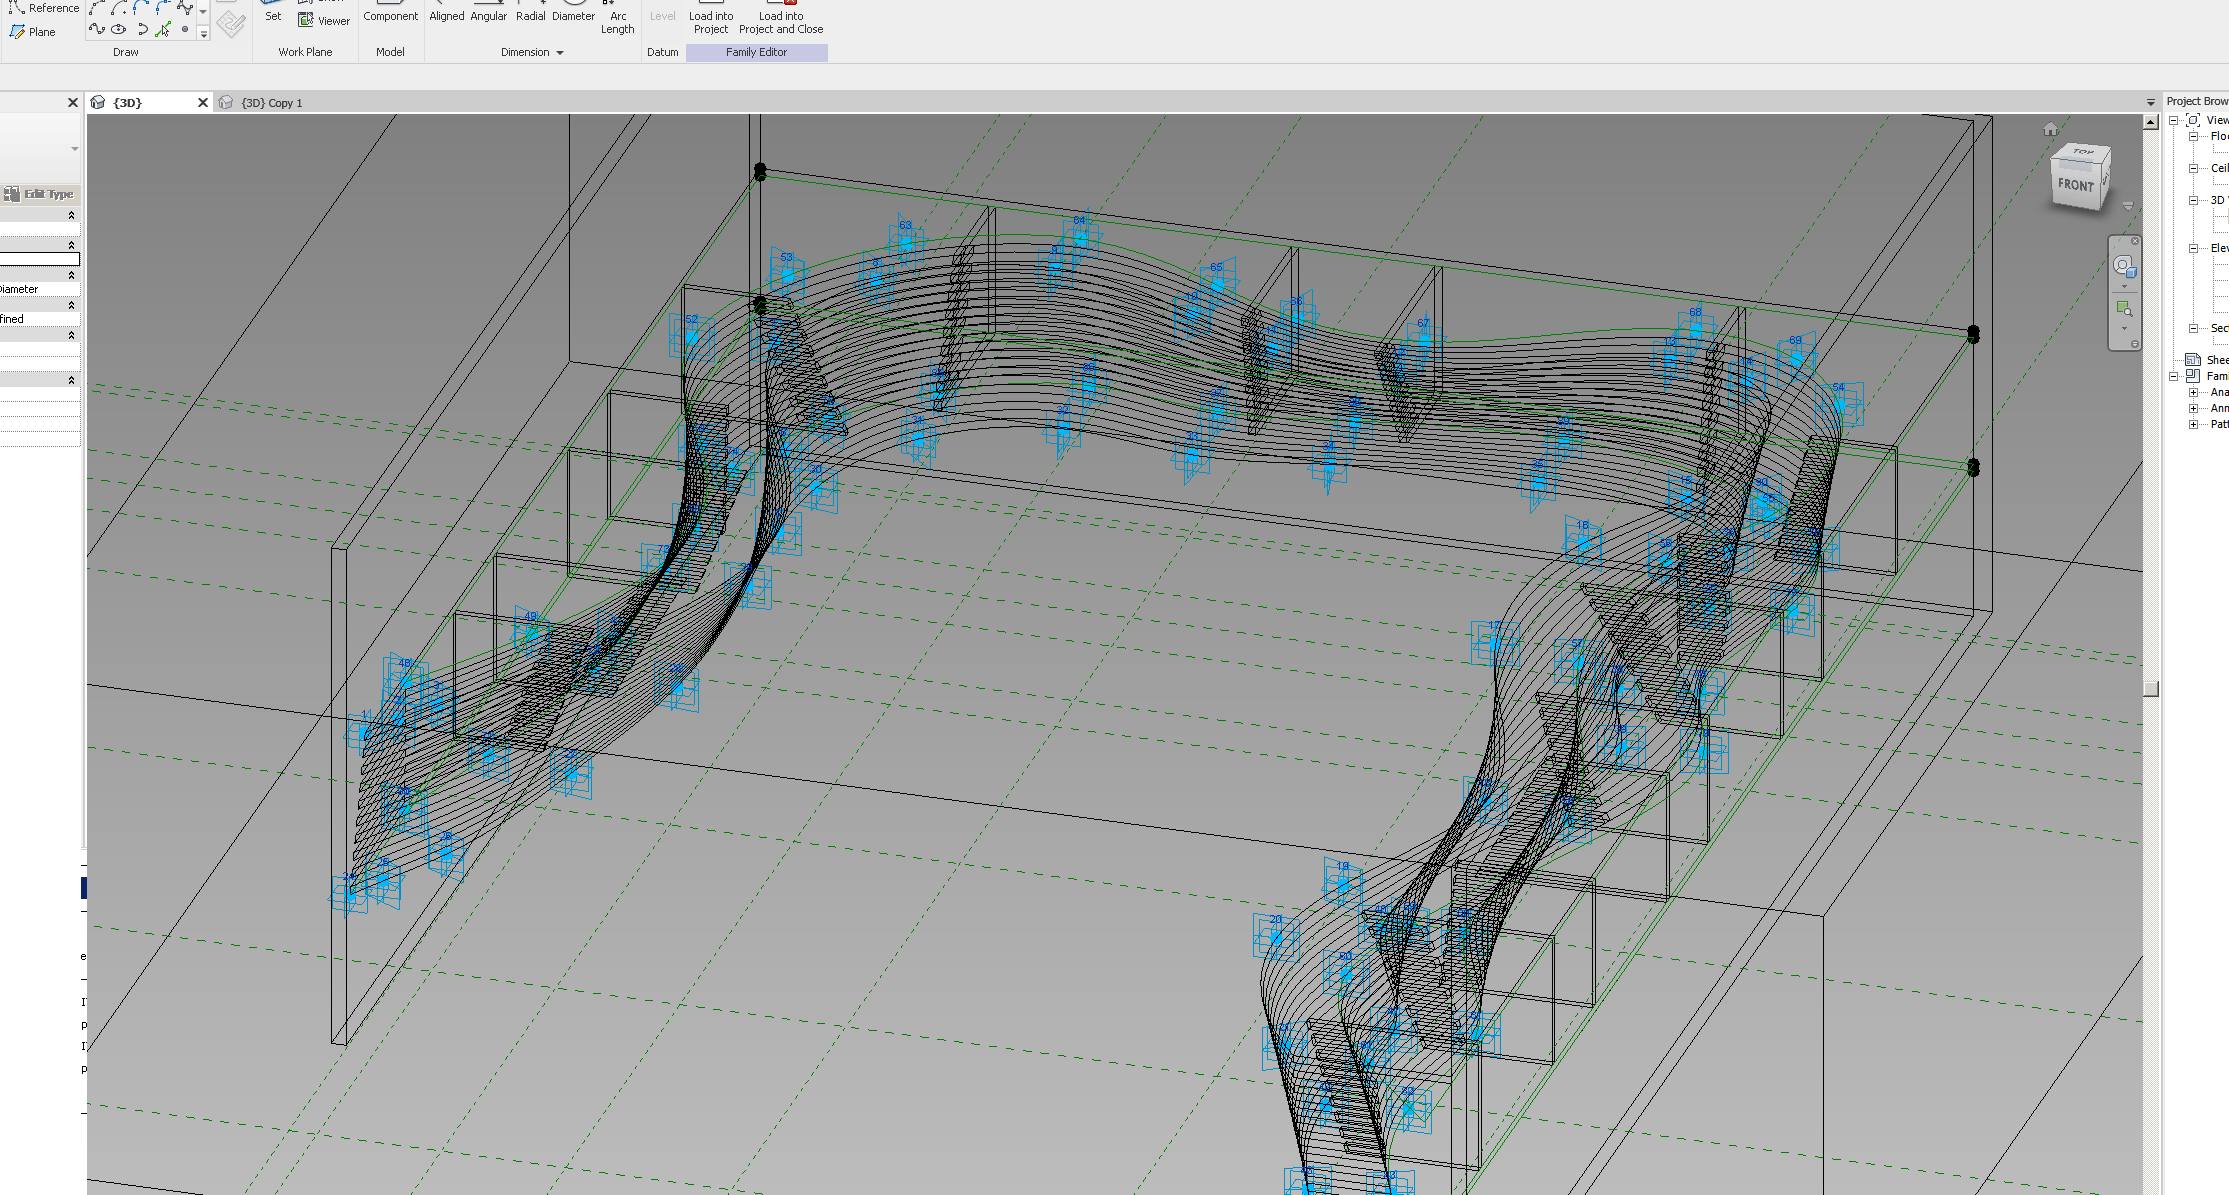Screen dimensions: 2229x1195
Task: Open navigation bar customize options
Action: pyautogui.click(x=2135, y=343)
